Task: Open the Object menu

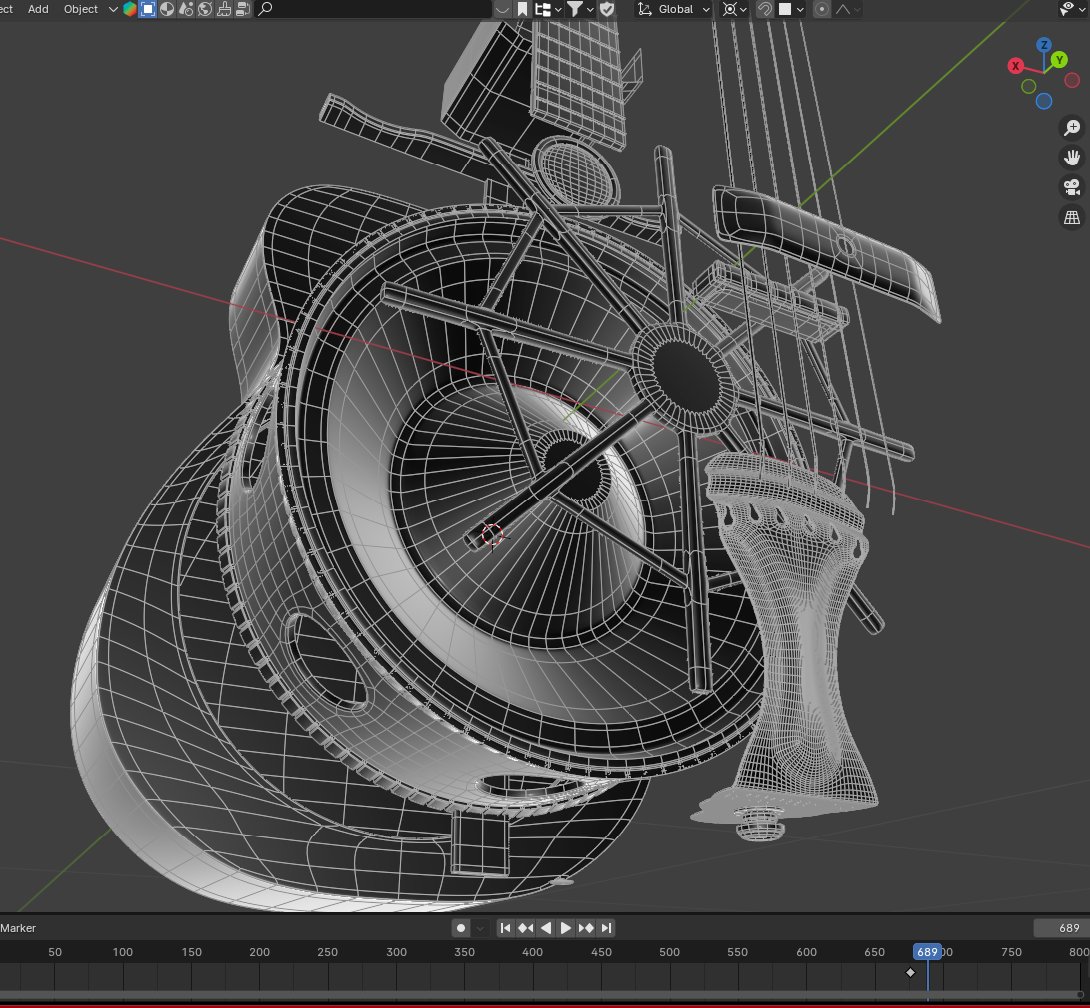Action: [x=79, y=9]
